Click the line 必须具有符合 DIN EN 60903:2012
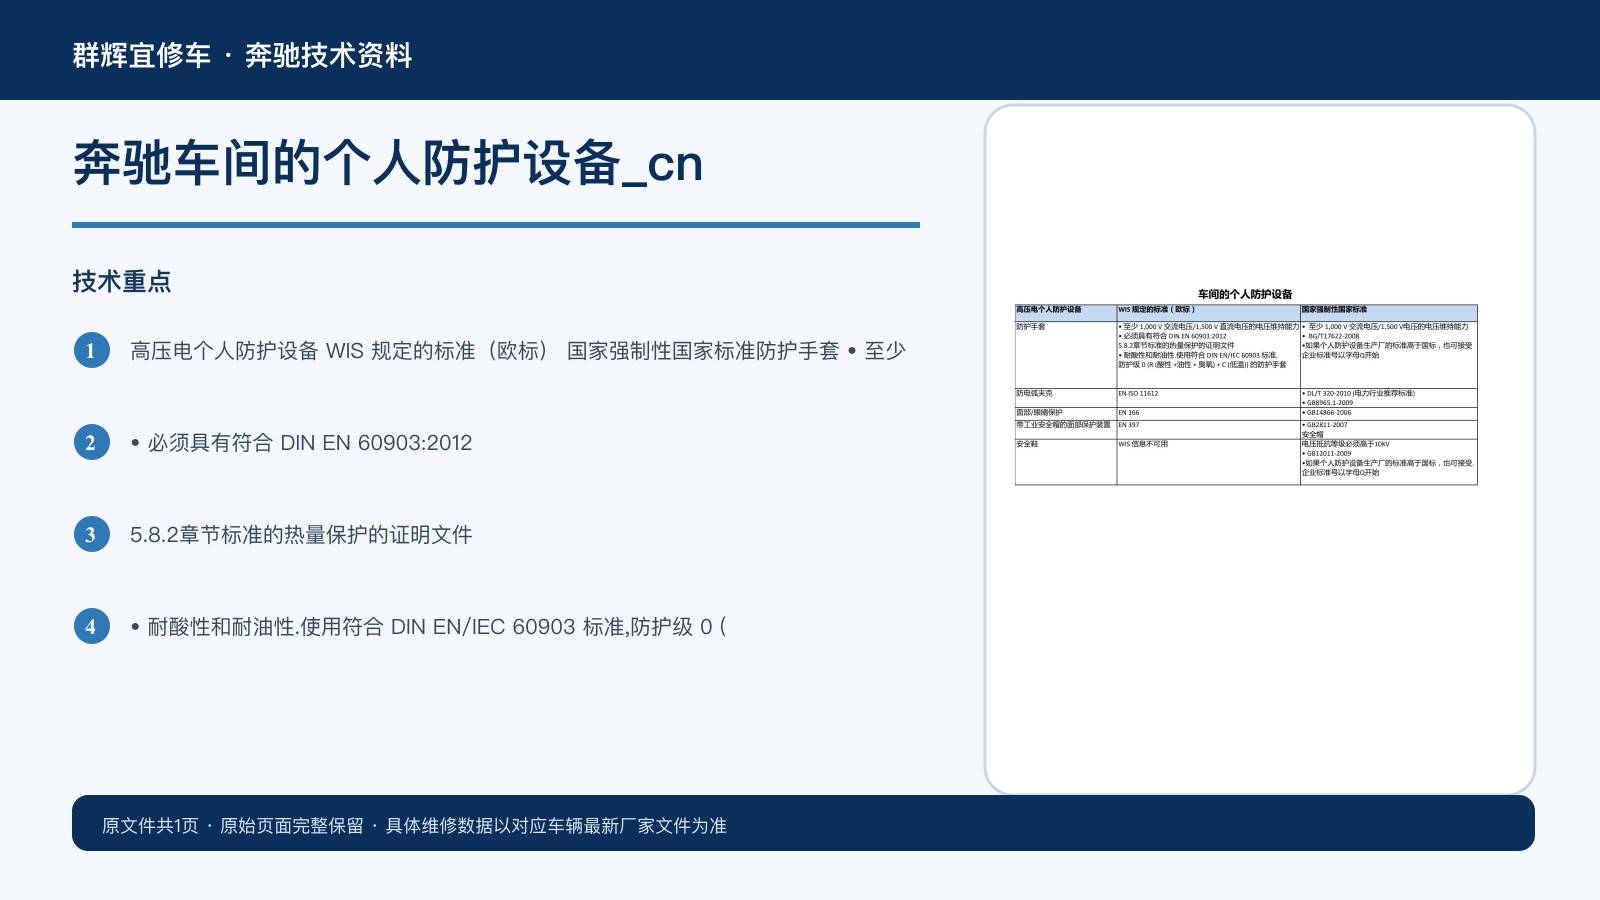Viewport: 1600px width, 900px height. (x=301, y=443)
